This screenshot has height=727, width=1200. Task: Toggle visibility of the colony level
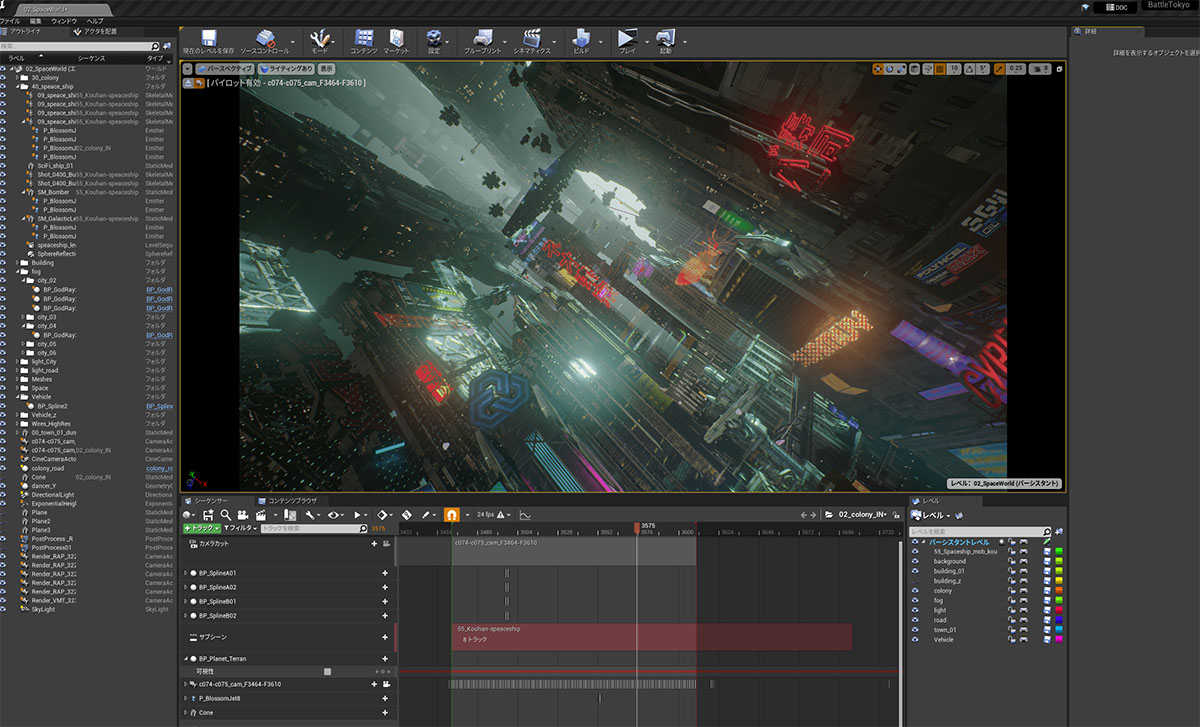[915, 591]
